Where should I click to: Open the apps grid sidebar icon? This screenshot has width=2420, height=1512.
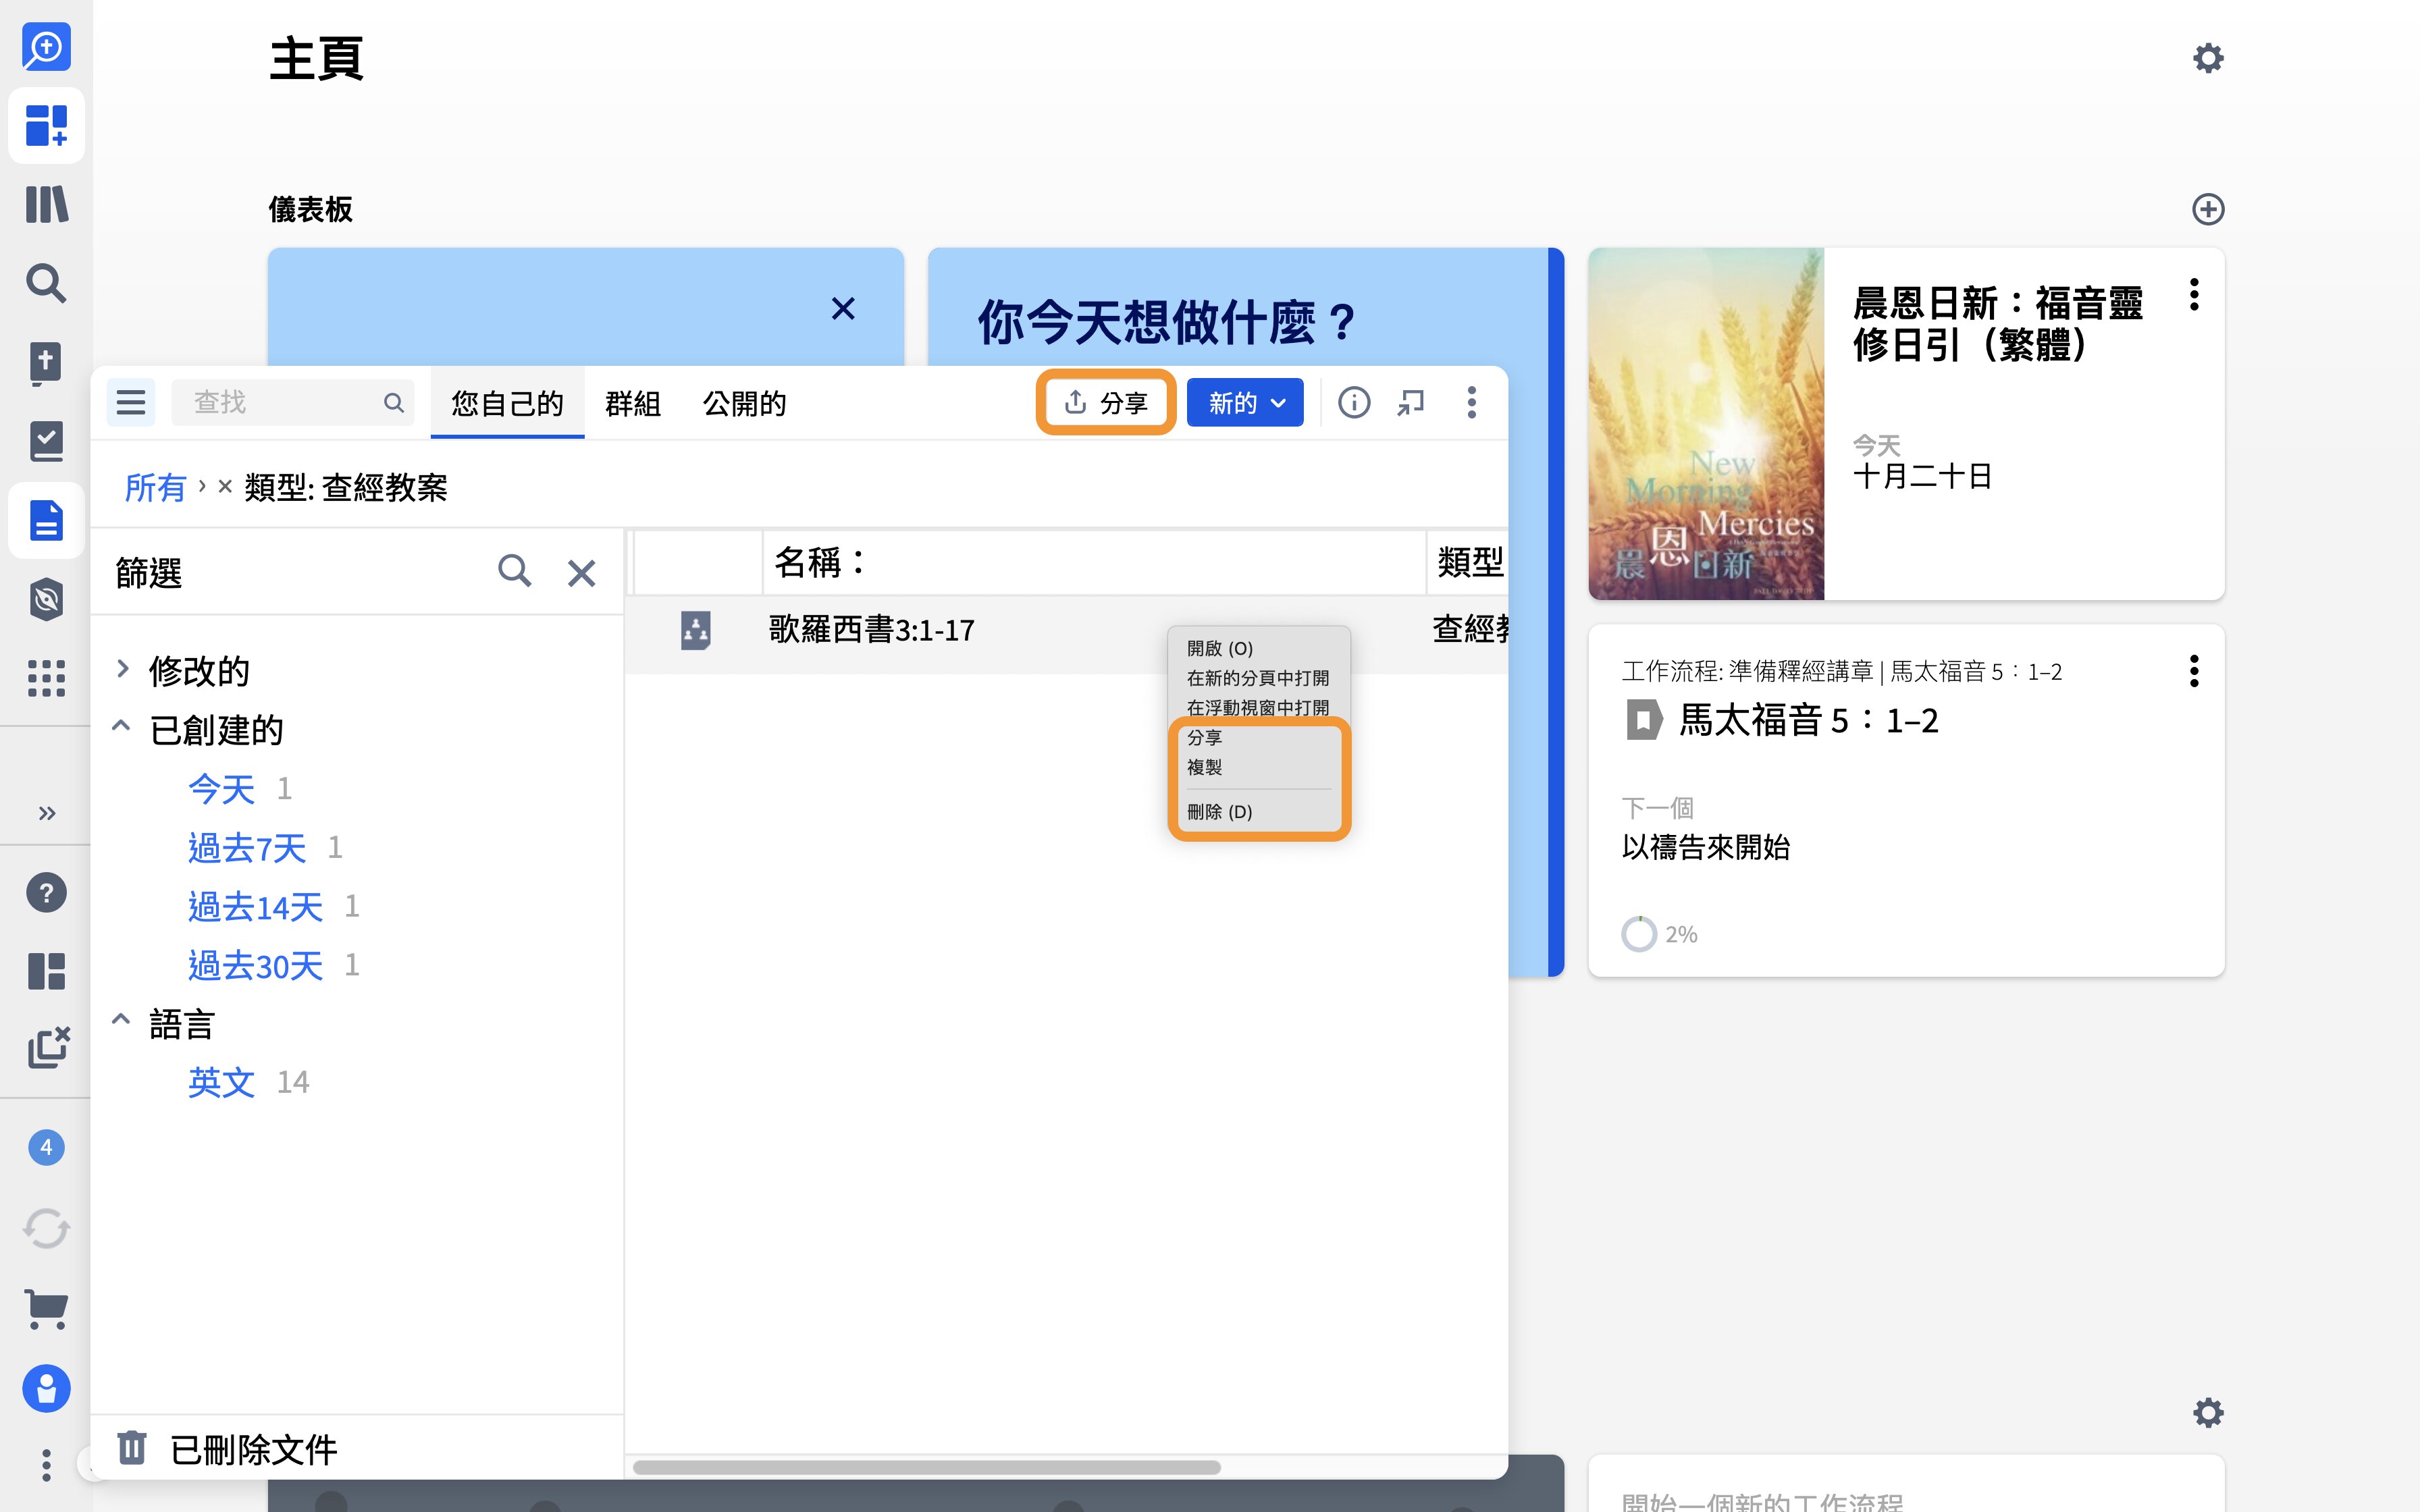[x=46, y=678]
